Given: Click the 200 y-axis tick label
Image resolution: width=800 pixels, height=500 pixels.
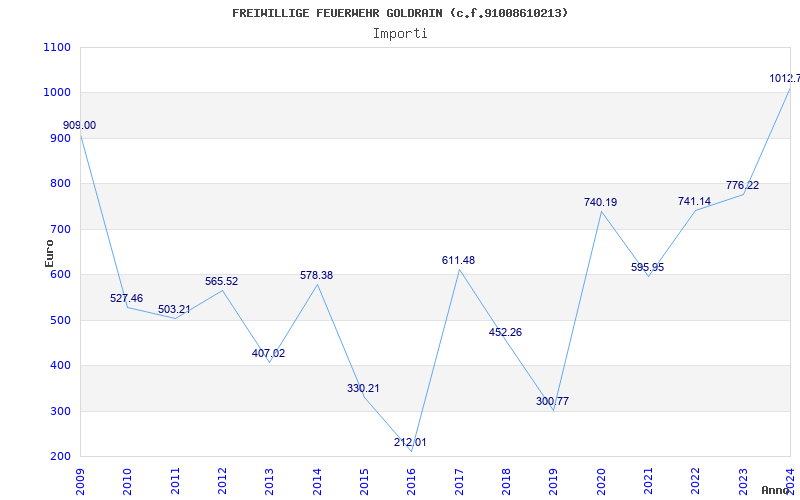Looking at the screenshot, I should pyautogui.click(x=60, y=457).
